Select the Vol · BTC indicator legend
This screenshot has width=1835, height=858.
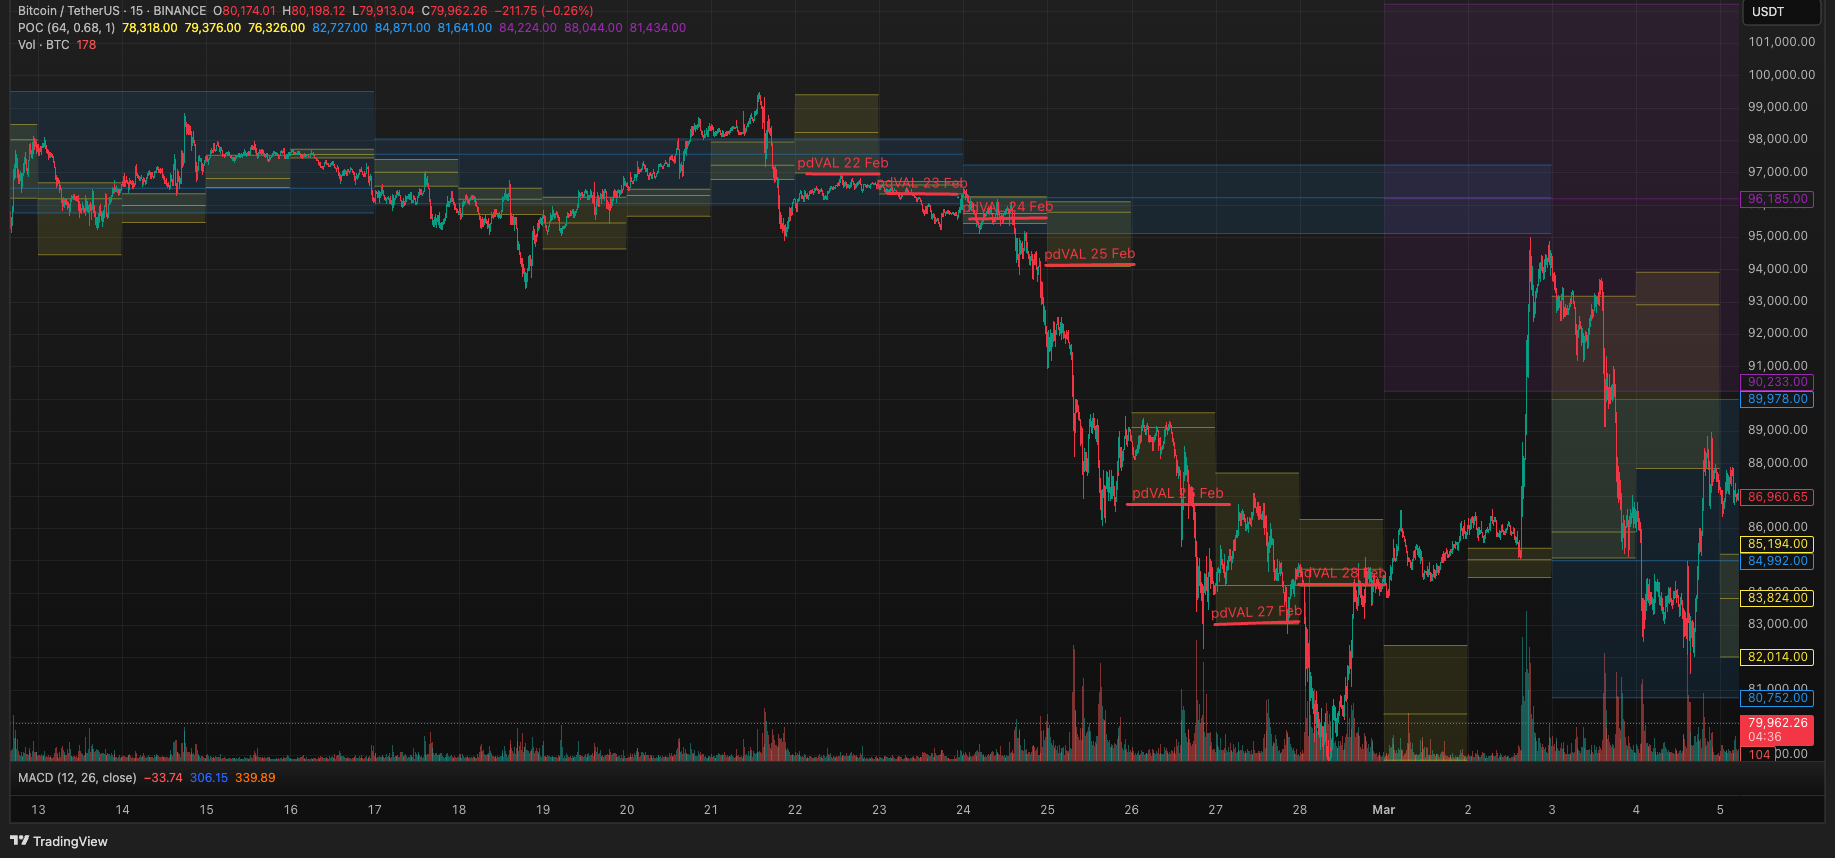[43, 45]
